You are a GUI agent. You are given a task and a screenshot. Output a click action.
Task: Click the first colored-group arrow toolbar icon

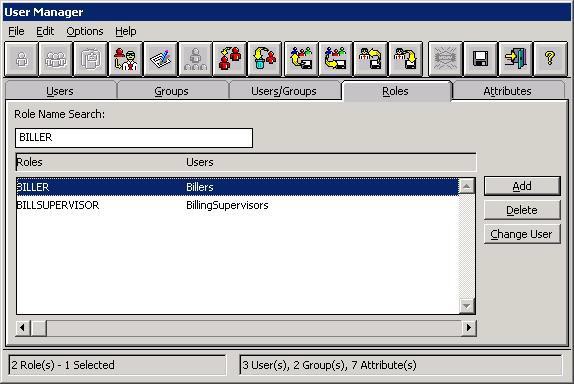tap(301, 59)
